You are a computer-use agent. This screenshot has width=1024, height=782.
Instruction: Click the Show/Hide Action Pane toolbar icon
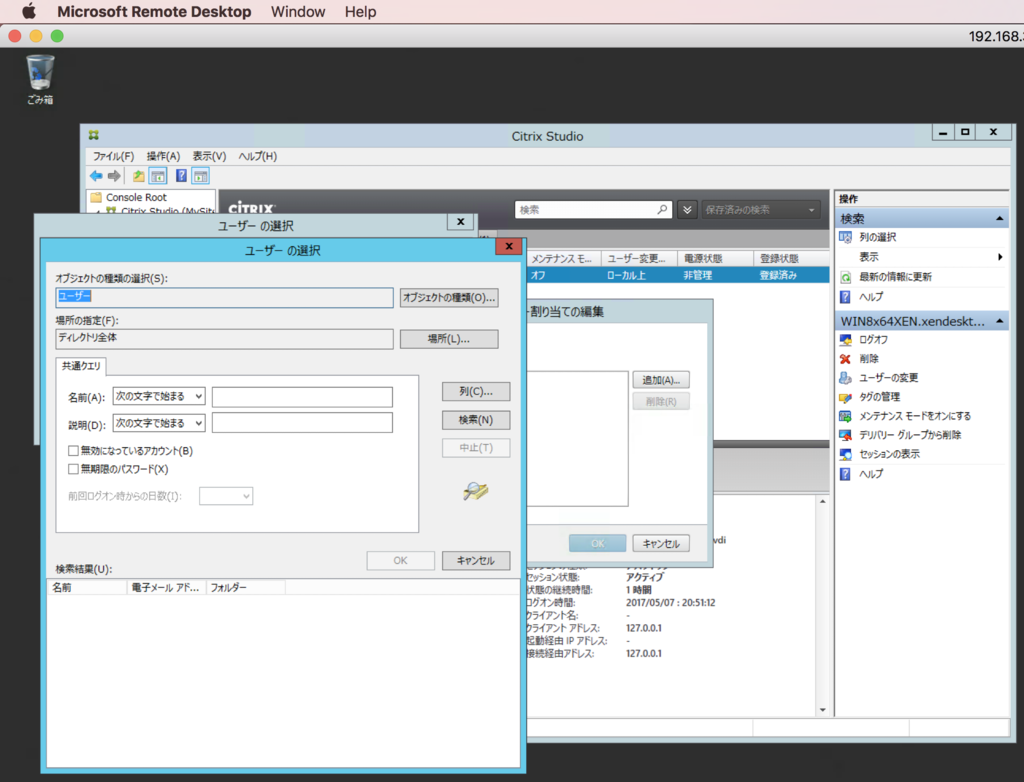[x=200, y=176]
